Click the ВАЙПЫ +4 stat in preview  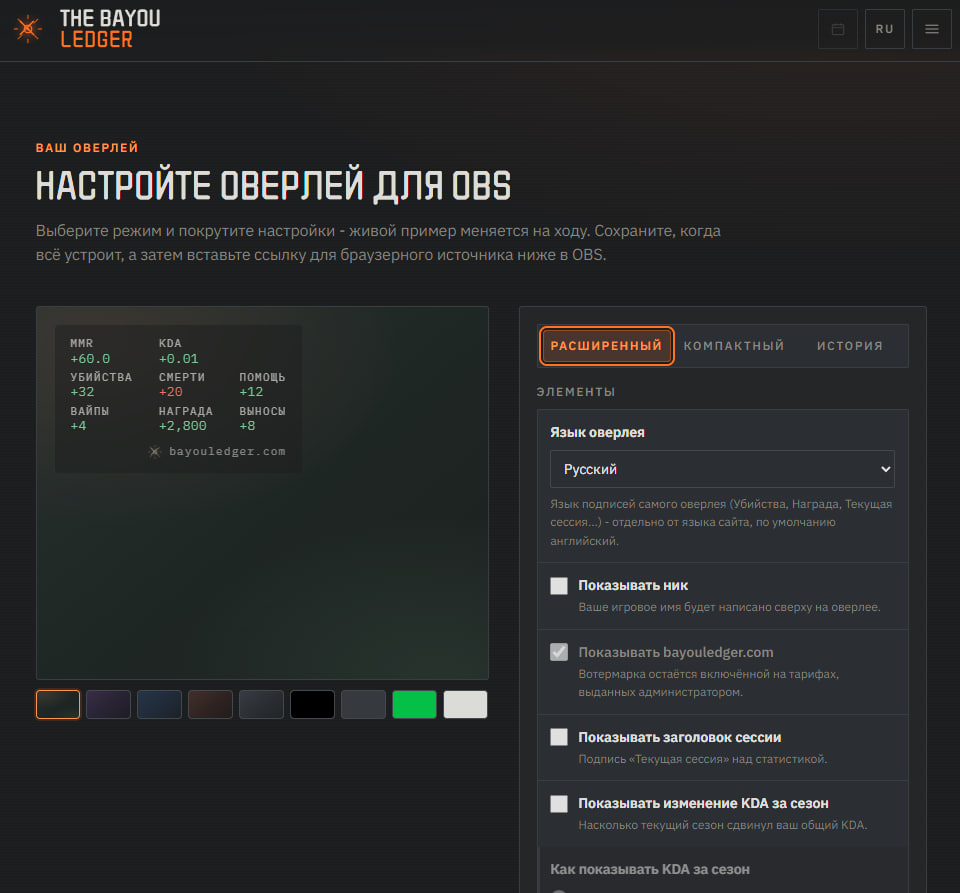pos(89,418)
